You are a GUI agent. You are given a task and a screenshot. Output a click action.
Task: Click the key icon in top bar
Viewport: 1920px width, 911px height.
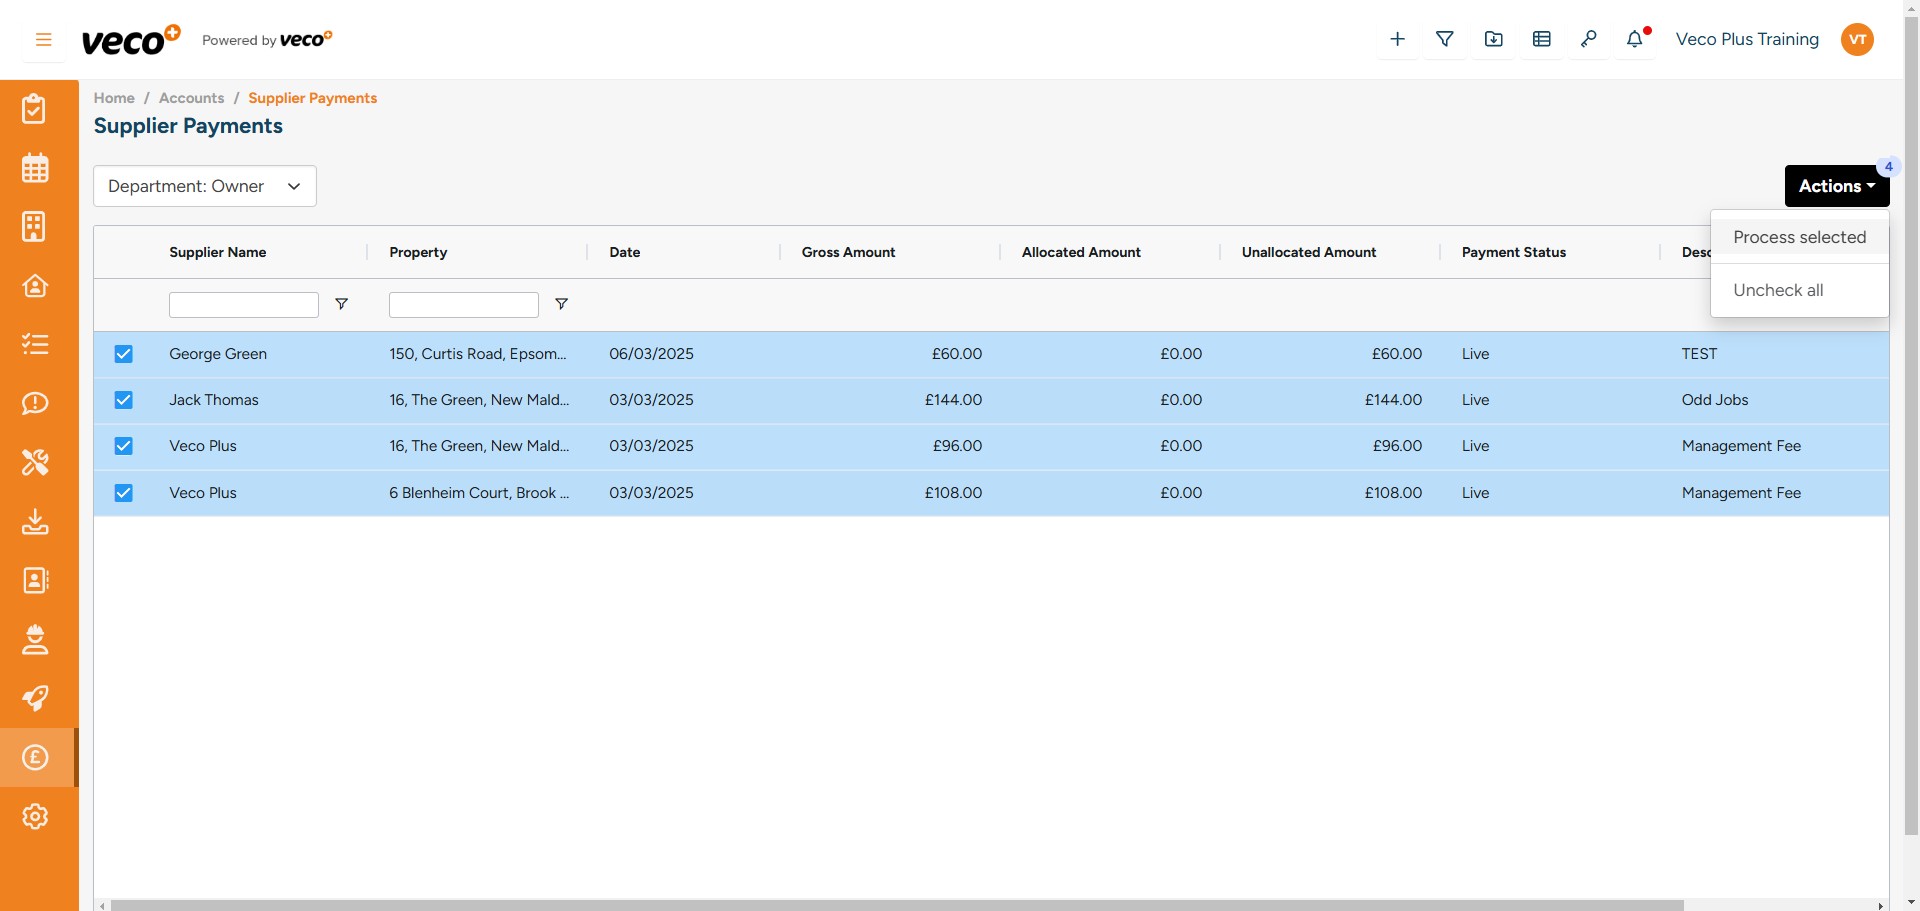(1588, 39)
